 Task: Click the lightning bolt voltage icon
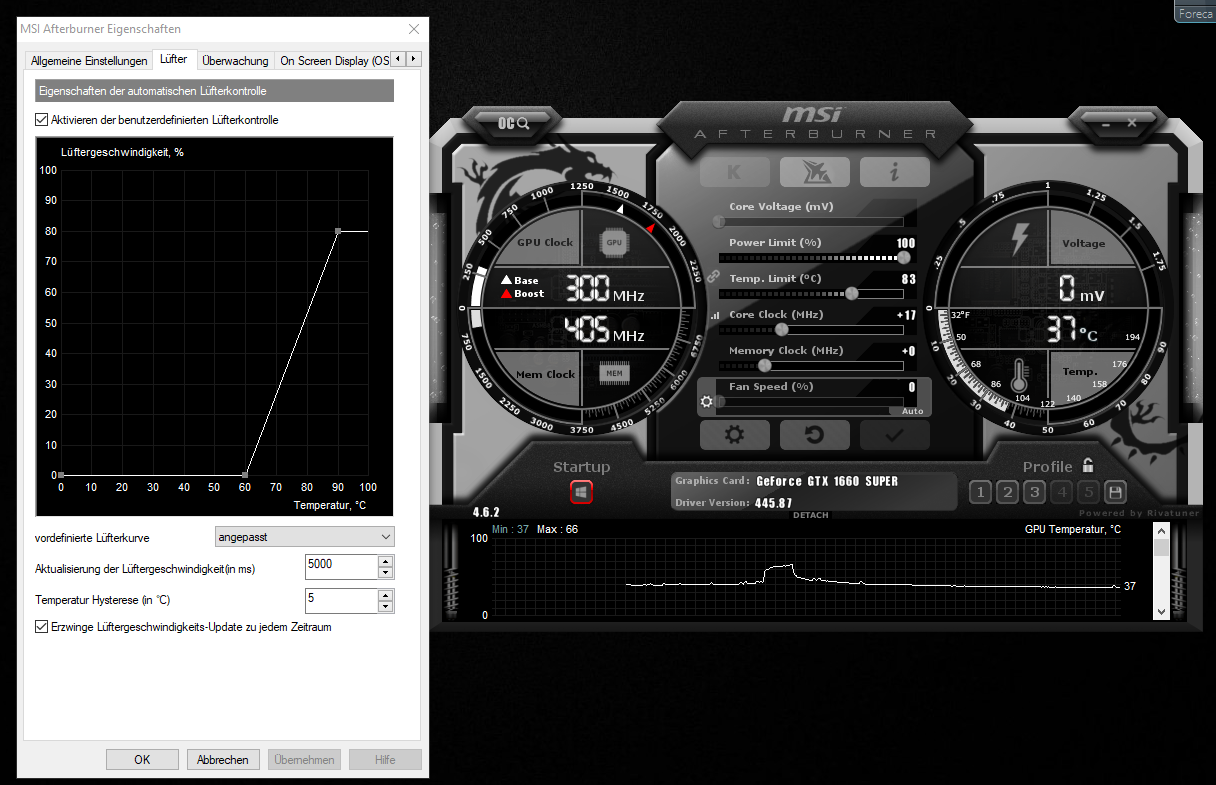tap(1020, 240)
